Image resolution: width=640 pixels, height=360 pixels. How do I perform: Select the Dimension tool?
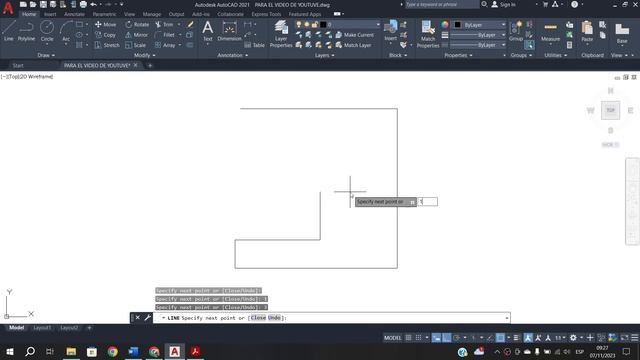coord(229,31)
